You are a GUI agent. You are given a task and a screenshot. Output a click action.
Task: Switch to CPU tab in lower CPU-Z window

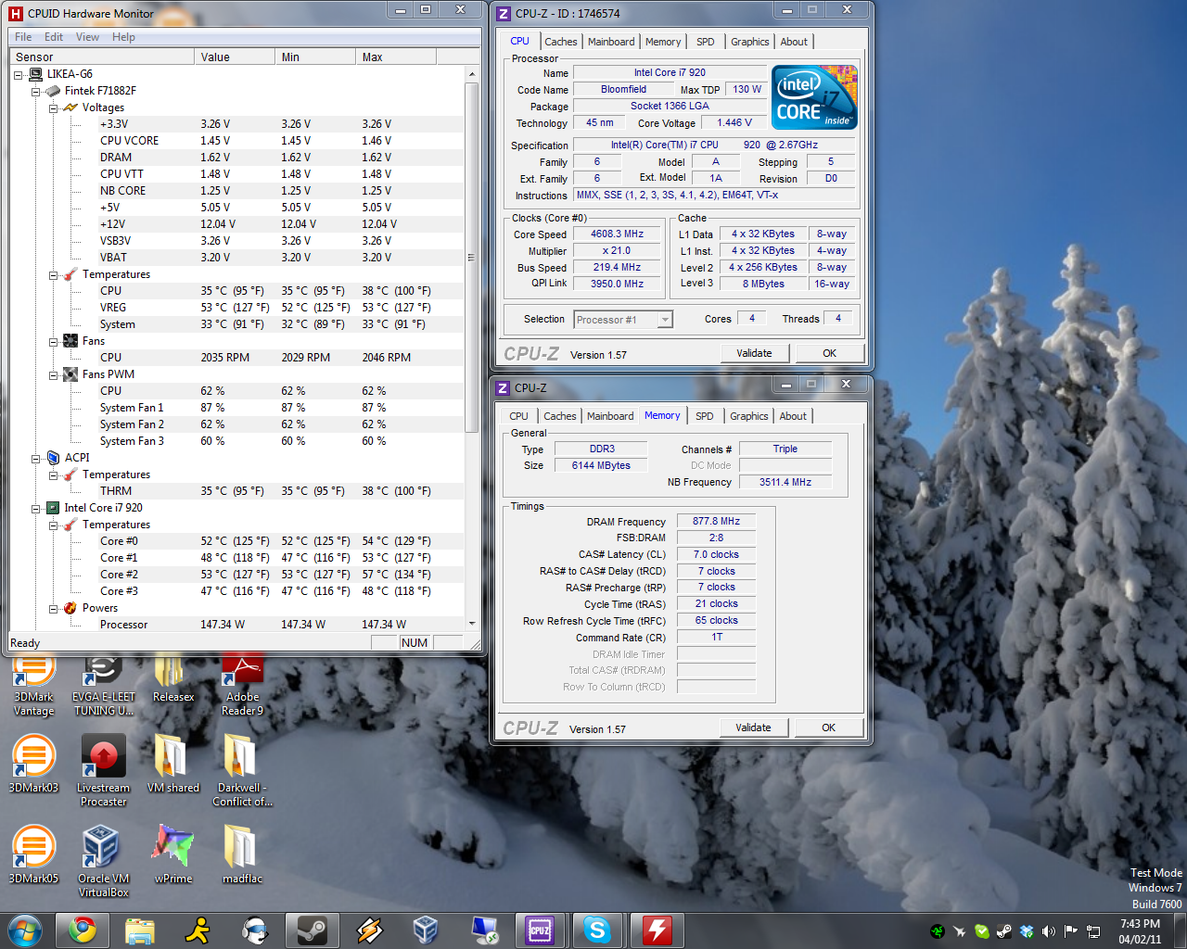(519, 416)
